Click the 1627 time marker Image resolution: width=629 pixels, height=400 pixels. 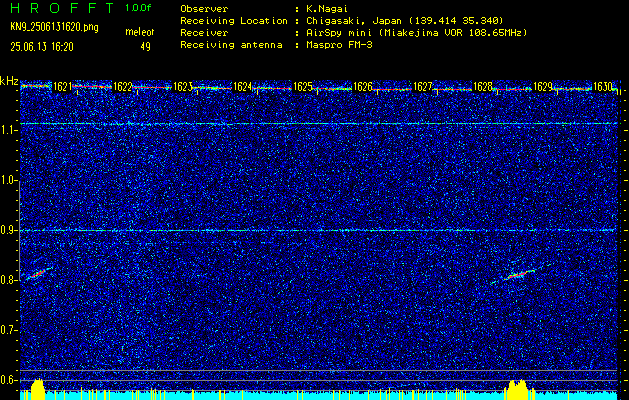(422, 87)
